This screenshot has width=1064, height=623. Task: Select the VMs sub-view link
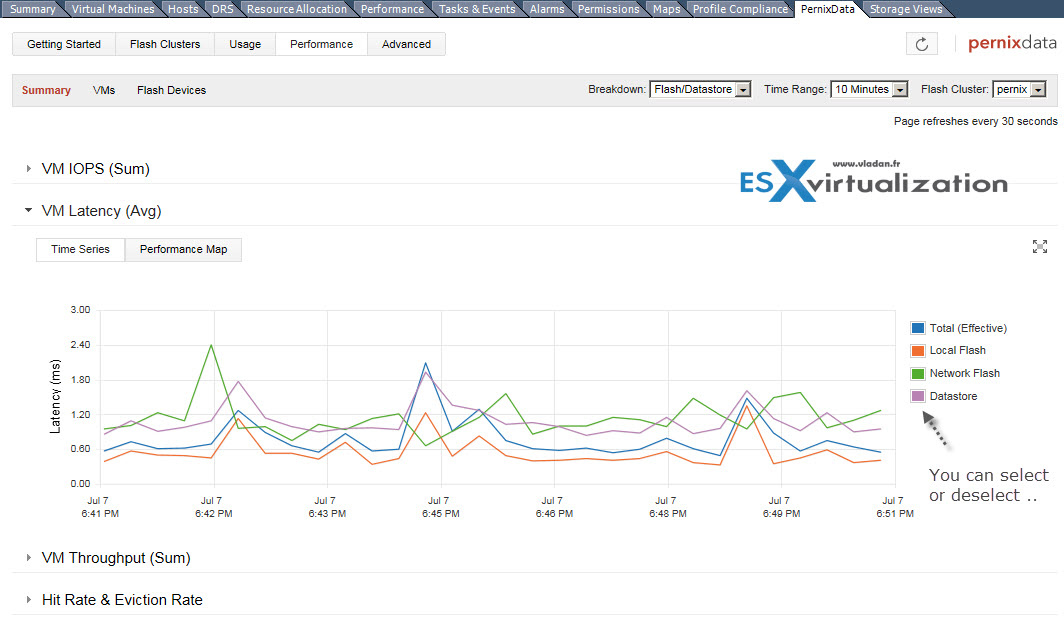point(104,90)
